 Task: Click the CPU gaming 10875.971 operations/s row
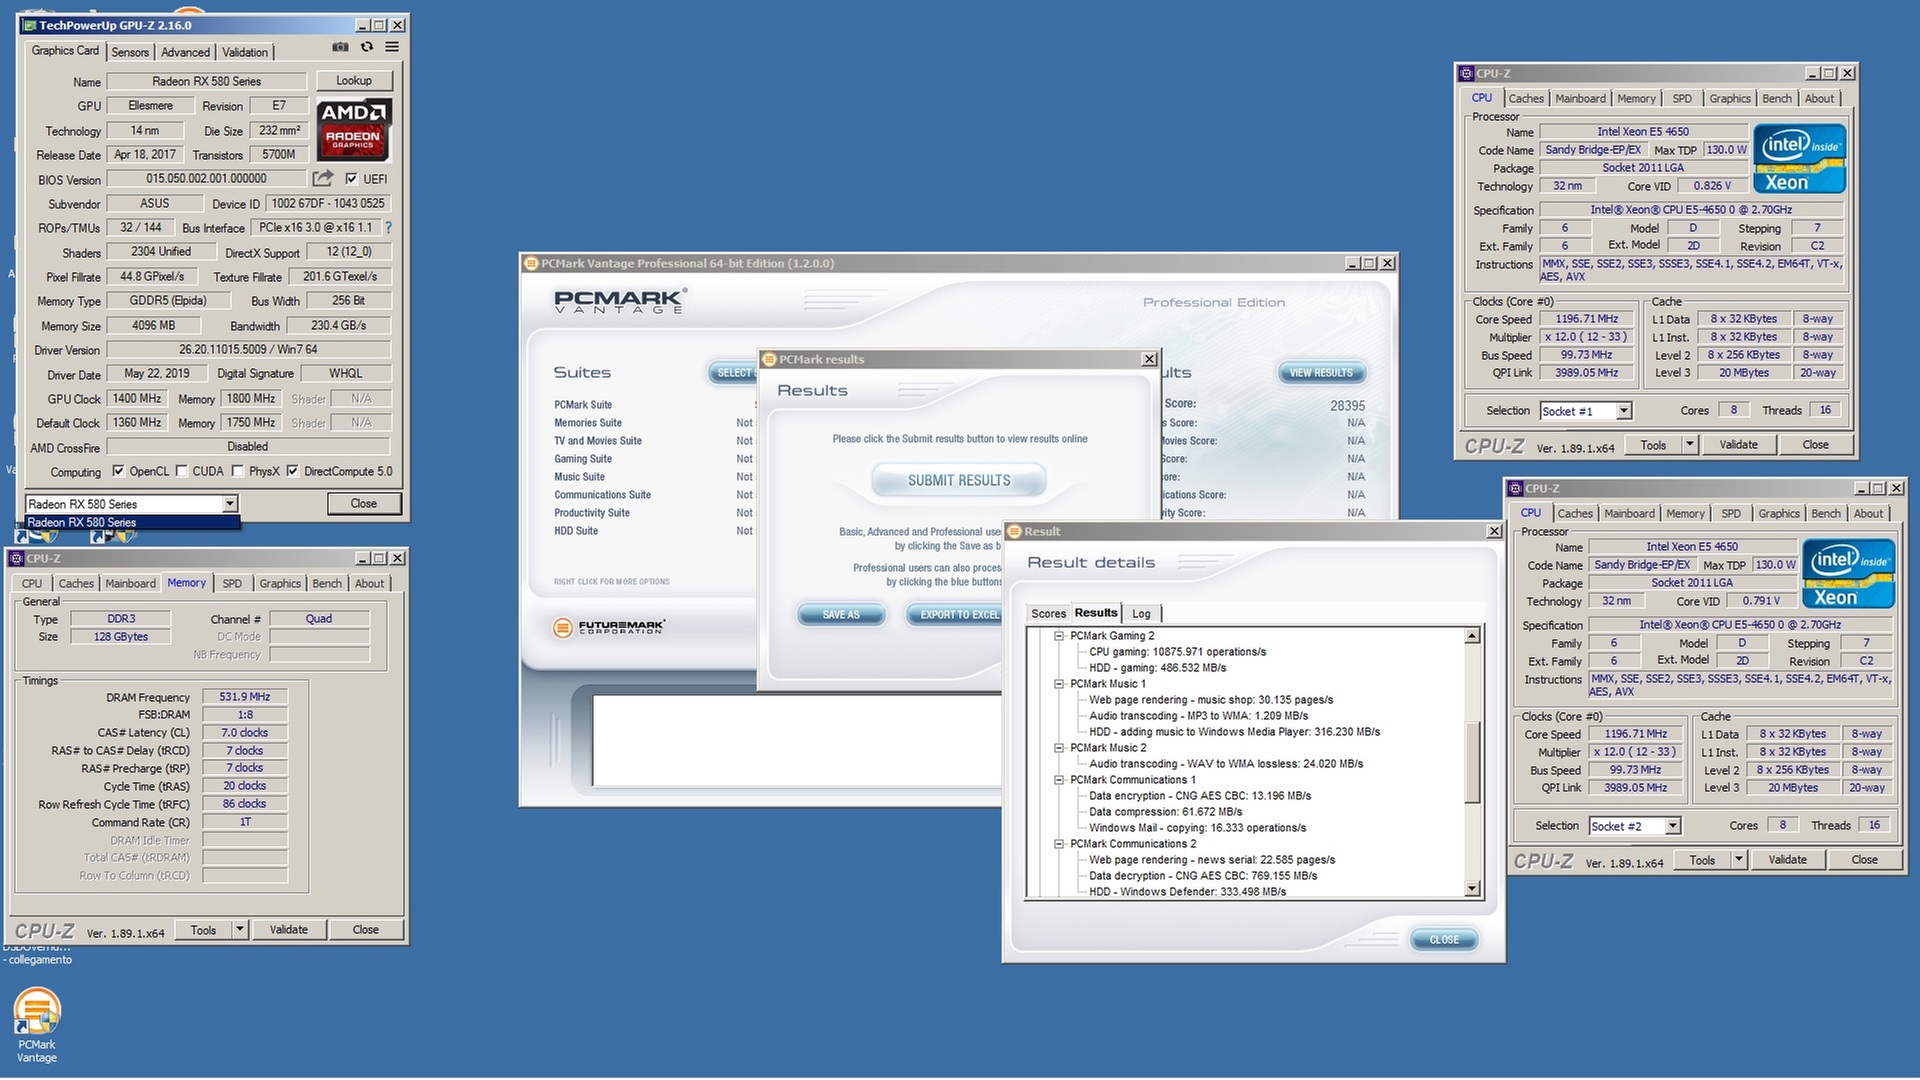click(1177, 652)
